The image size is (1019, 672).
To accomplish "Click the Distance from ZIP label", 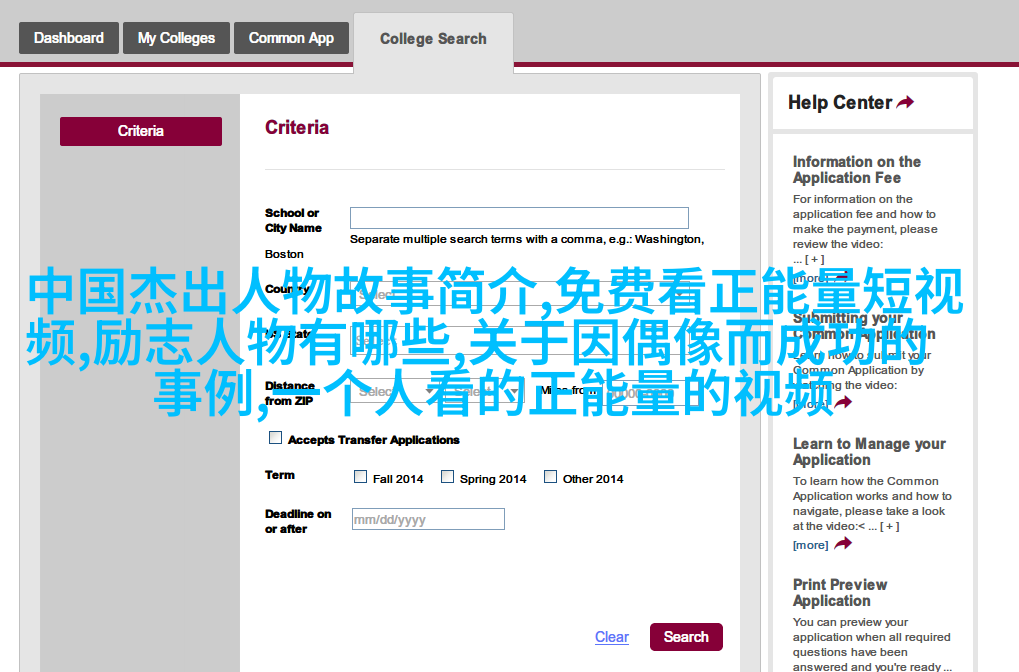I will (289, 393).
